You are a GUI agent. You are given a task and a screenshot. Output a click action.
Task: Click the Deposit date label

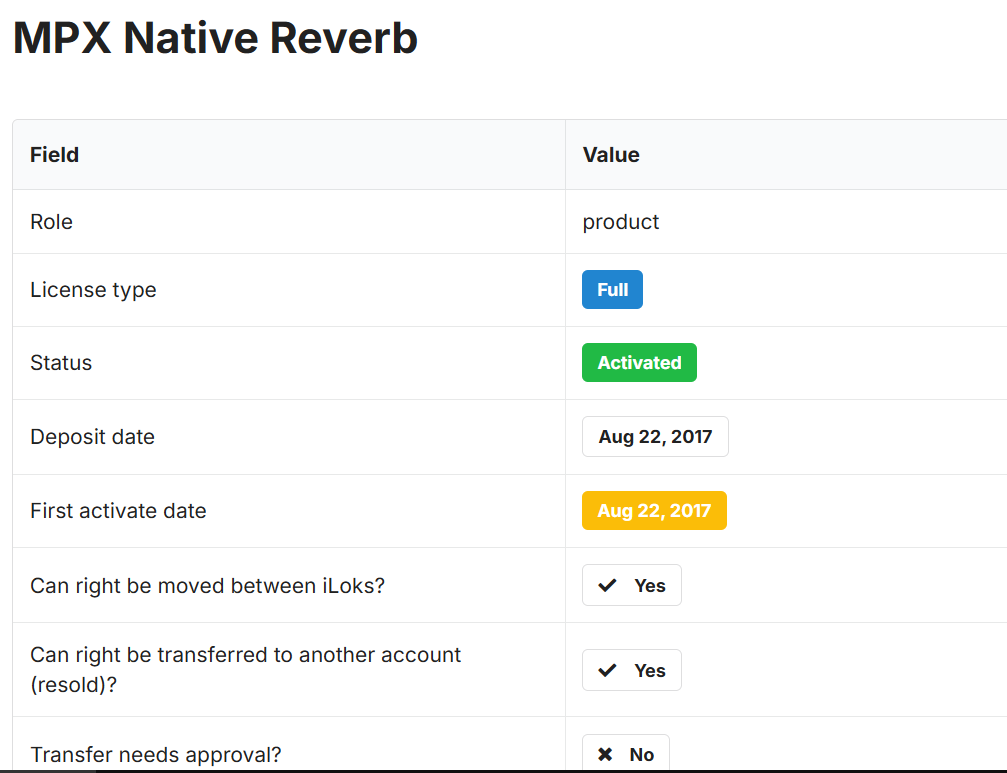pos(92,437)
